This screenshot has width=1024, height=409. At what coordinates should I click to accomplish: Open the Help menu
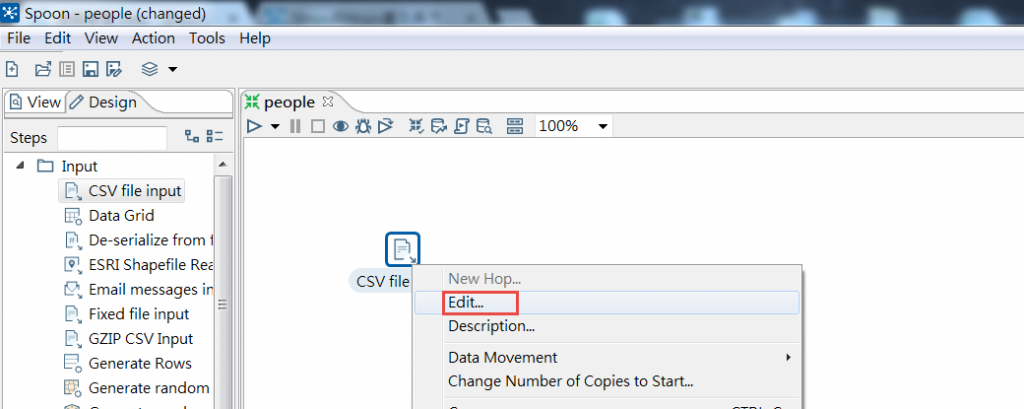(x=255, y=38)
